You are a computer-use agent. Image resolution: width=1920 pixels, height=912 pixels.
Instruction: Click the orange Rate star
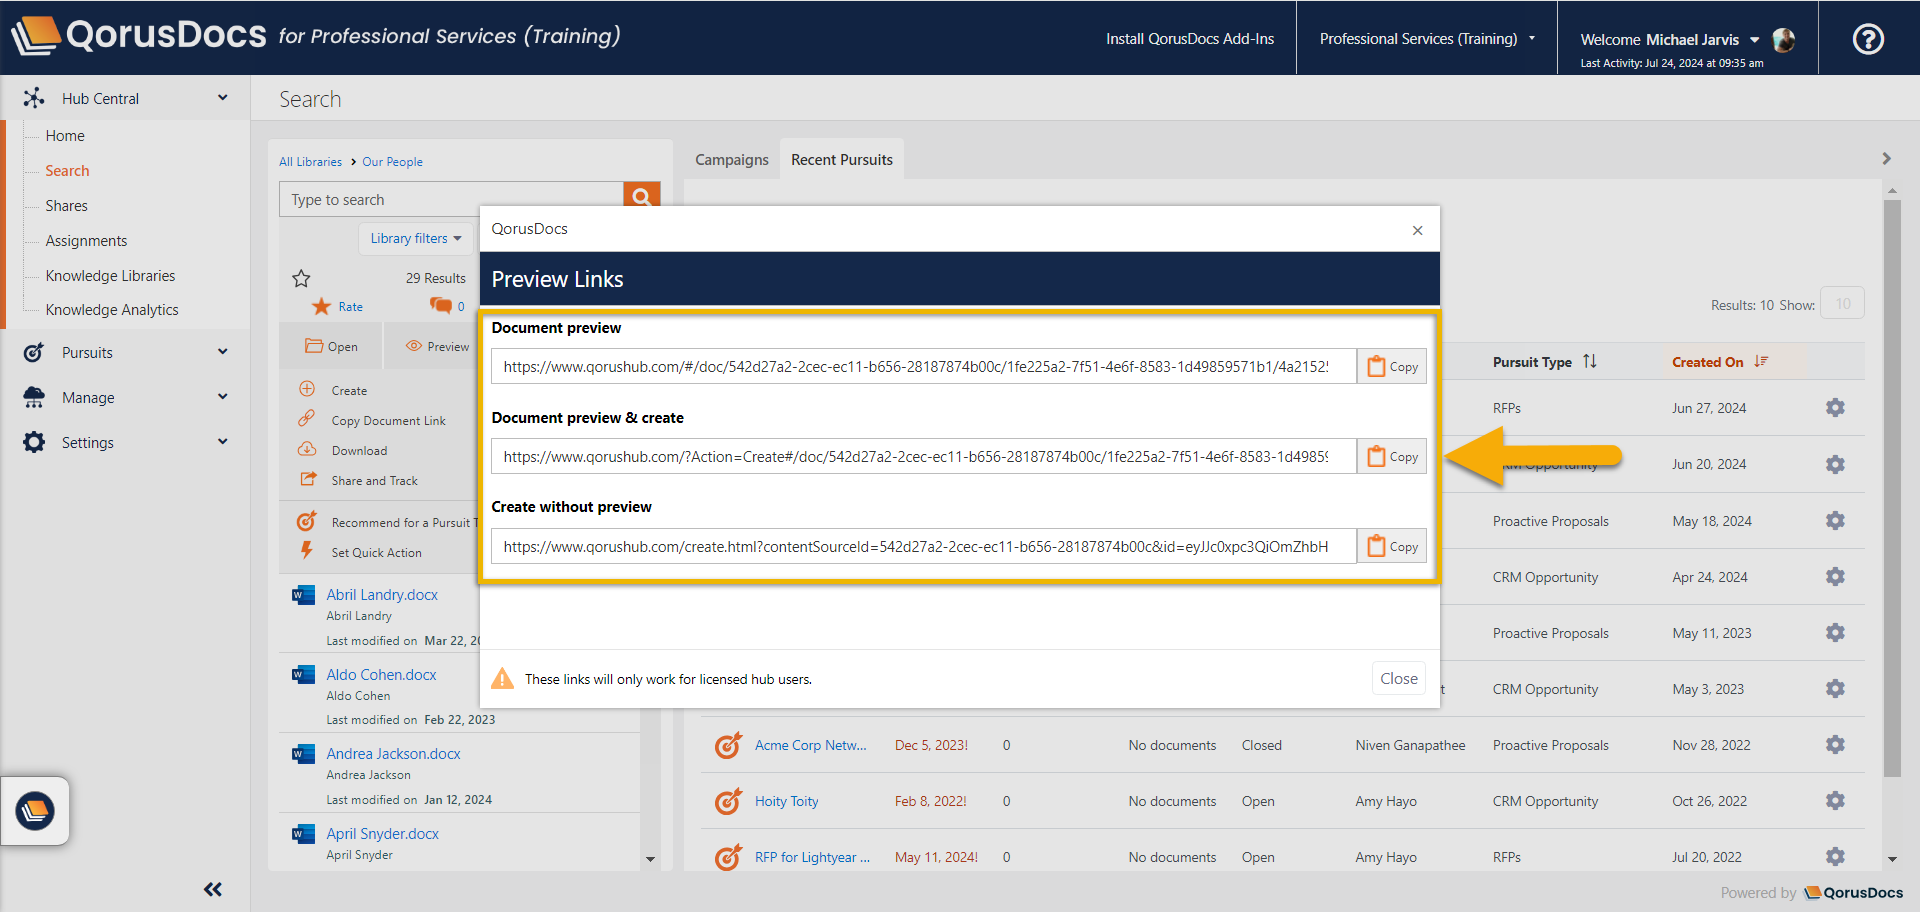[x=321, y=306]
